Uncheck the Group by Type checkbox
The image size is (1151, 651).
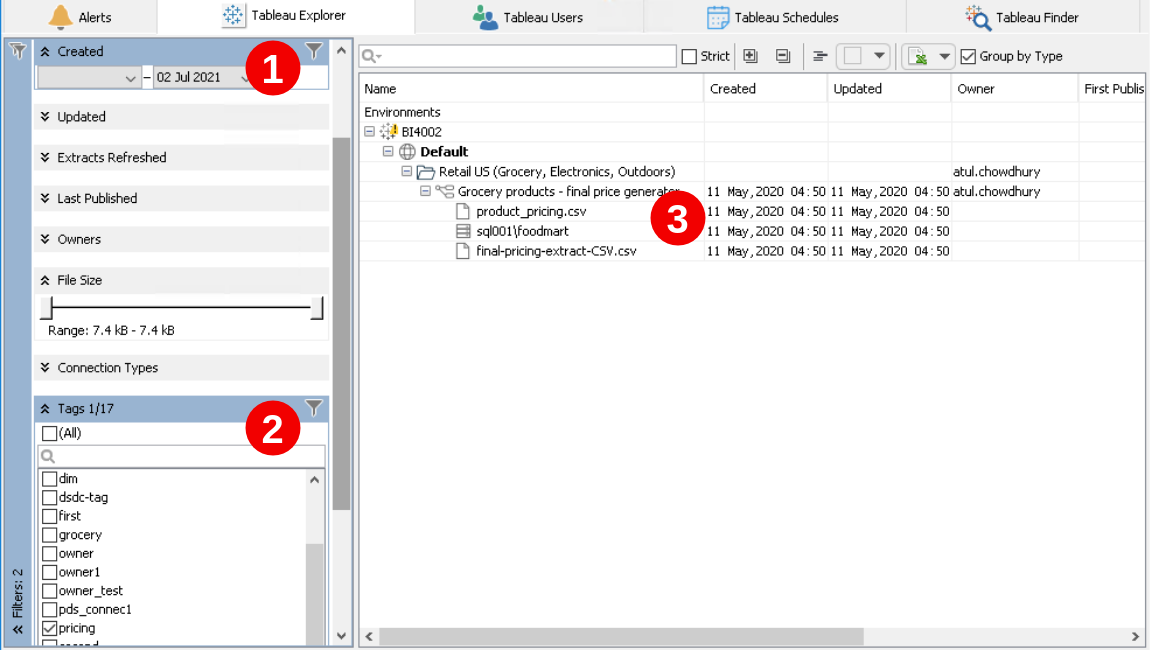(x=968, y=57)
